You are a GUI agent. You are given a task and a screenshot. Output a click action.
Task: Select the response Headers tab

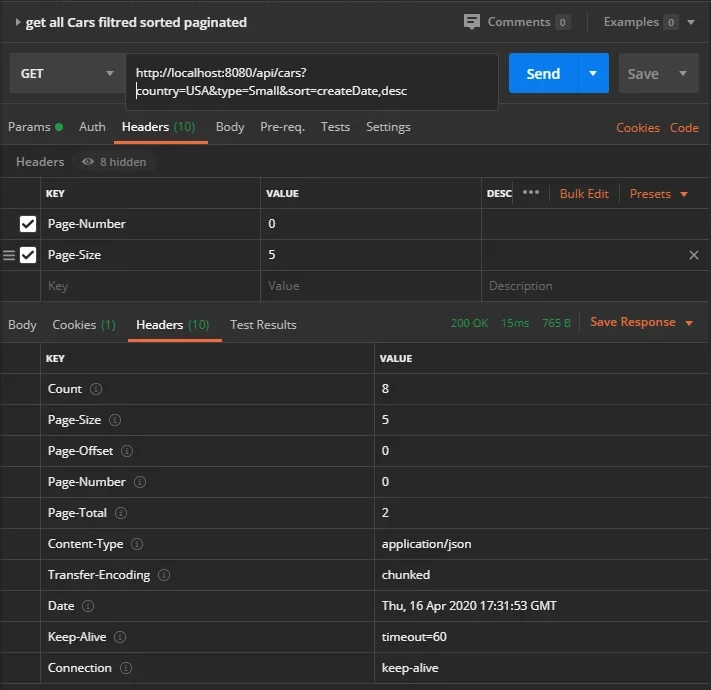tap(172, 325)
